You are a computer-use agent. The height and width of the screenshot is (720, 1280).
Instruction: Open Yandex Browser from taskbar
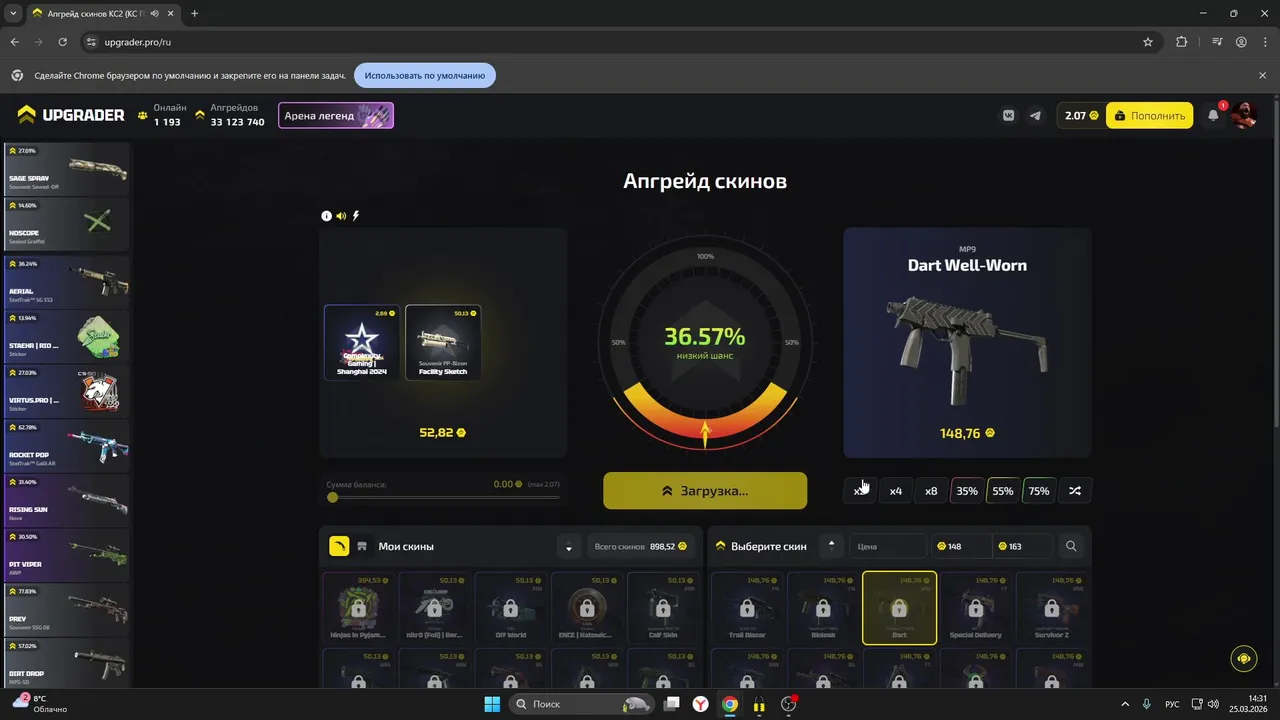pos(702,704)
